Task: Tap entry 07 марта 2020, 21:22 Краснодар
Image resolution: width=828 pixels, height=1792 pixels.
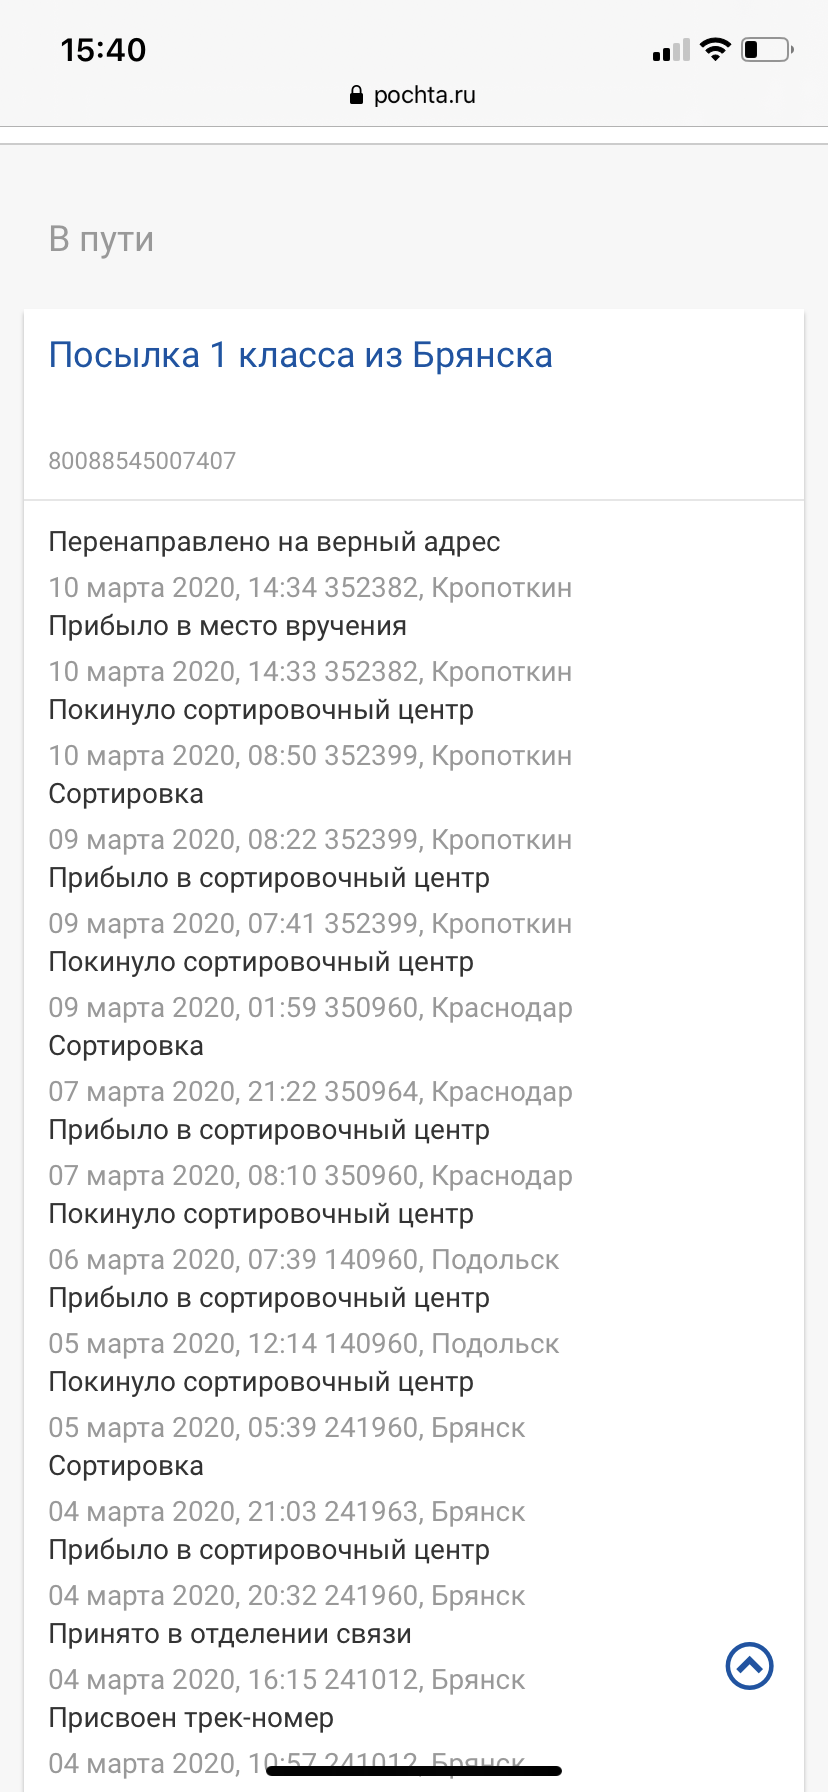Action: tap(311, 1091)
